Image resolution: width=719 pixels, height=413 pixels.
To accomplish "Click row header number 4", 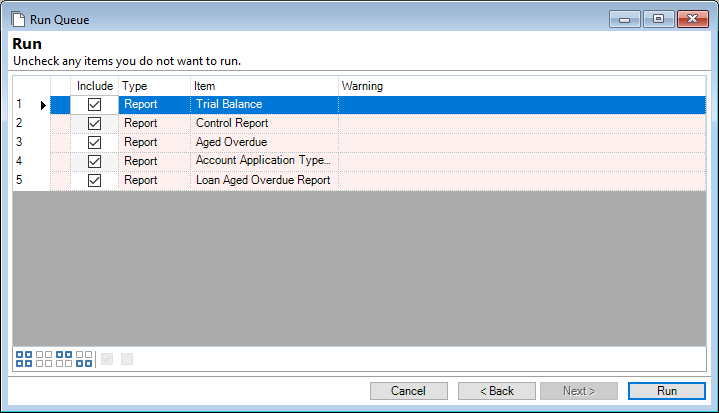I will [31, 161].
